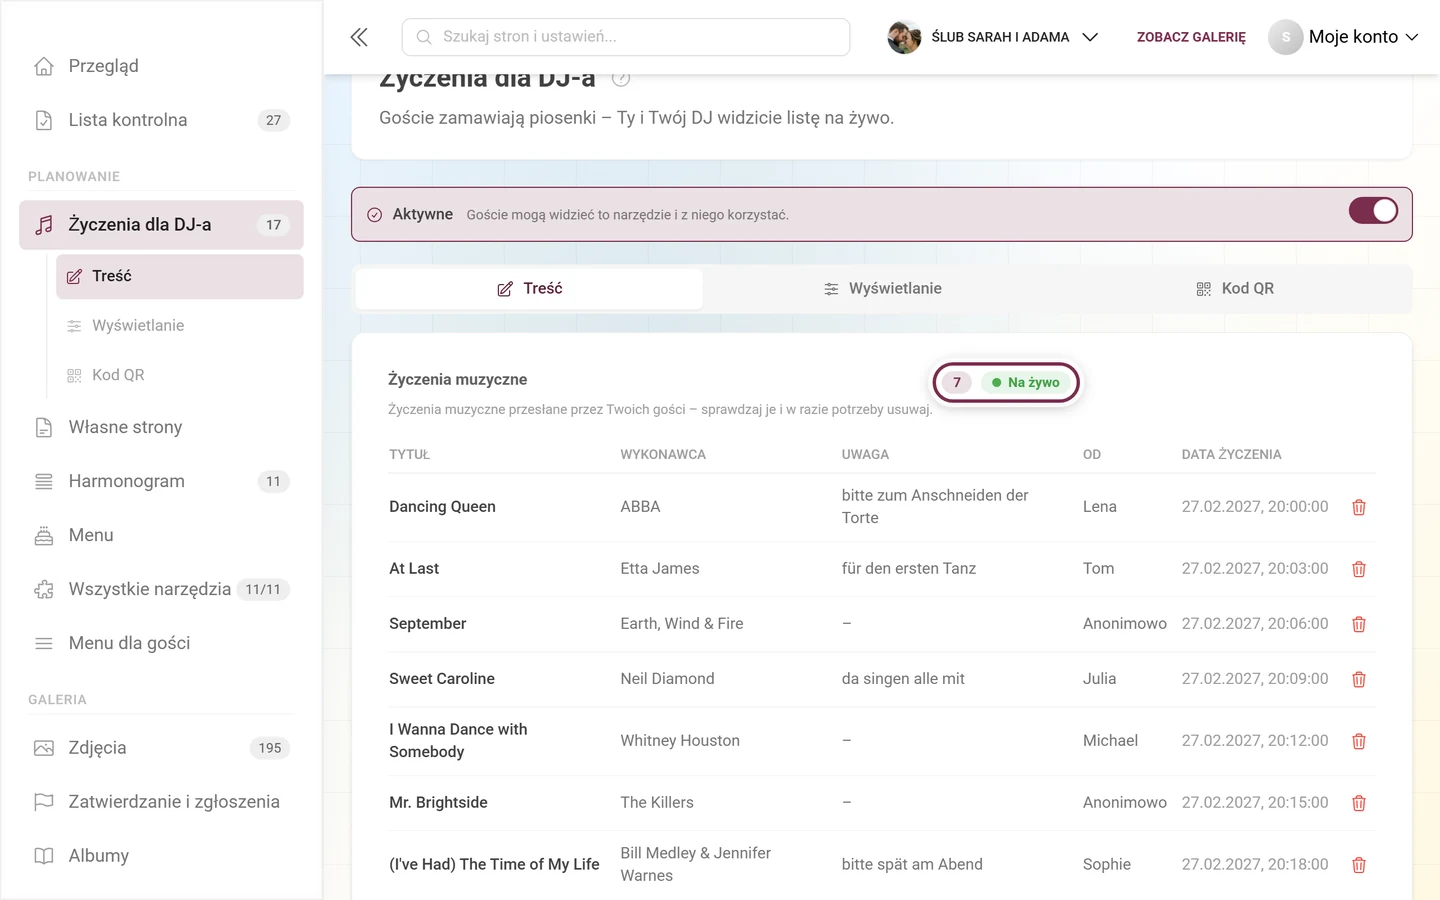Image resolution: width=1440 pixels, height=900 pixels.
Task: Select the Dancing Queen title cell
Action: [442, 507]
